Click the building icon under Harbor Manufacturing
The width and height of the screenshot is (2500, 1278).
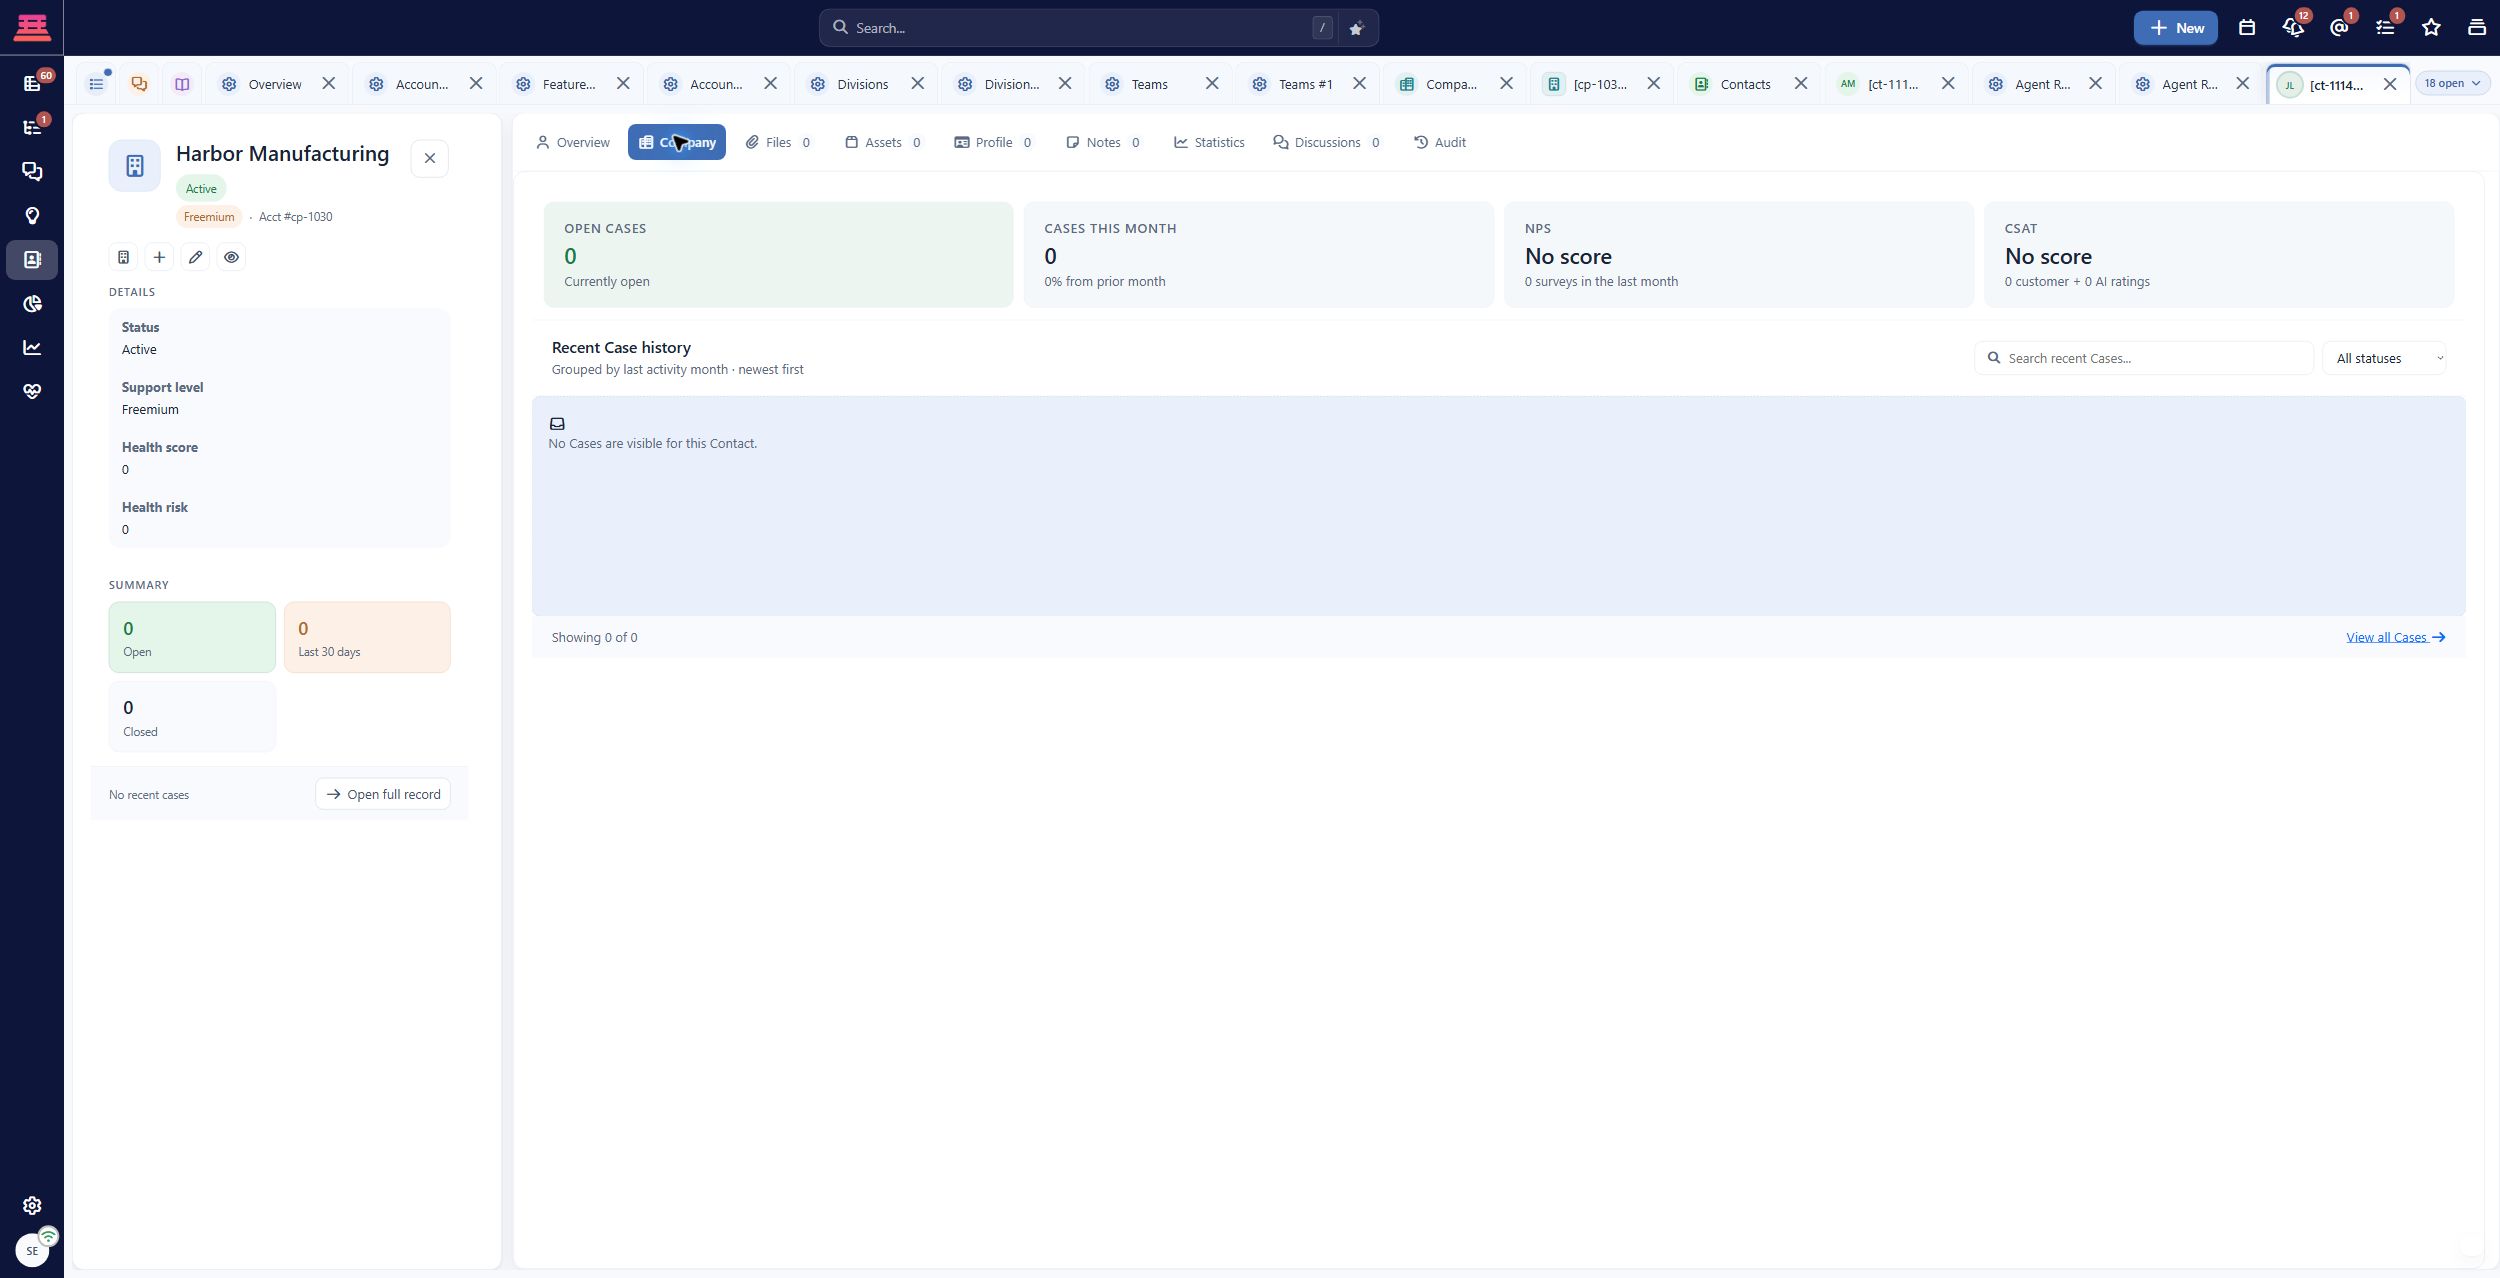(x=123, y=257)
